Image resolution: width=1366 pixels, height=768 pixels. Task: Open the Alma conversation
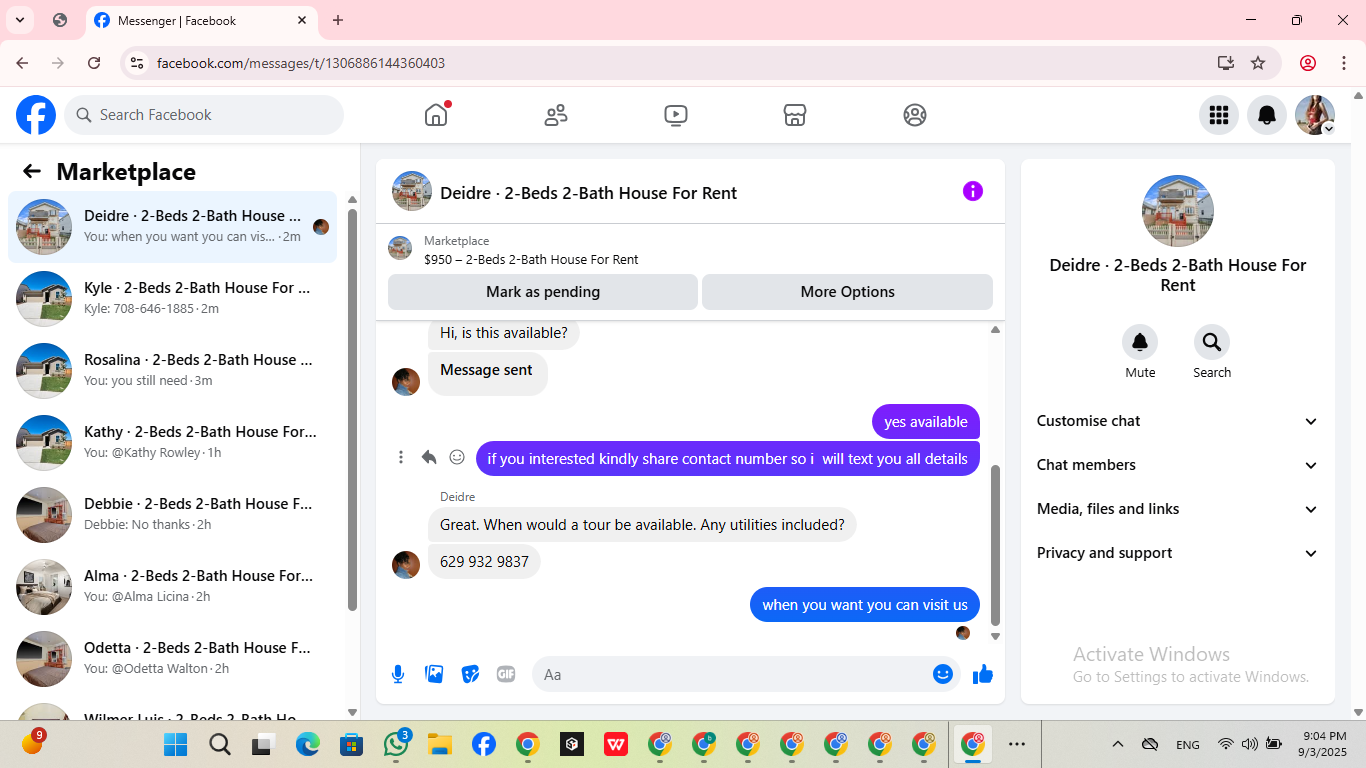(173, 586)
